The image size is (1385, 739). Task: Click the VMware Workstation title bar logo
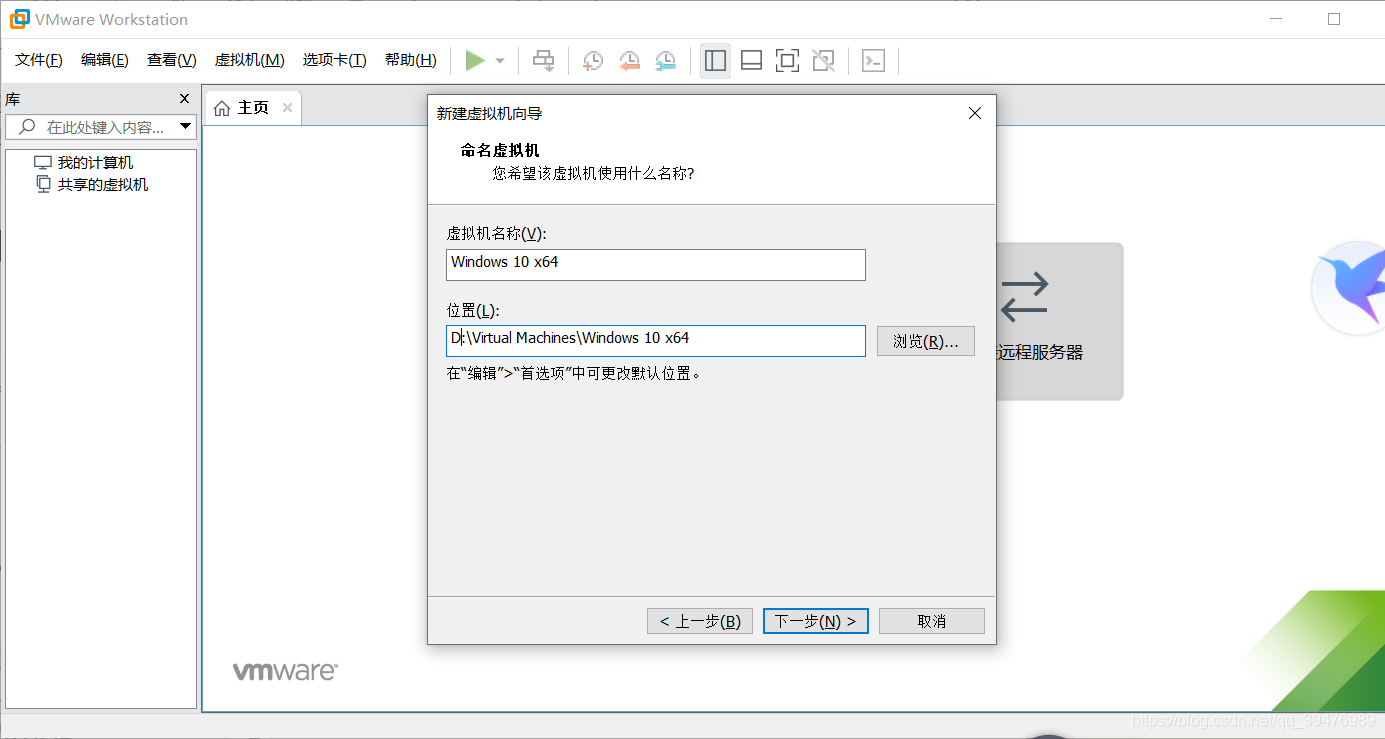coord(19,19)
